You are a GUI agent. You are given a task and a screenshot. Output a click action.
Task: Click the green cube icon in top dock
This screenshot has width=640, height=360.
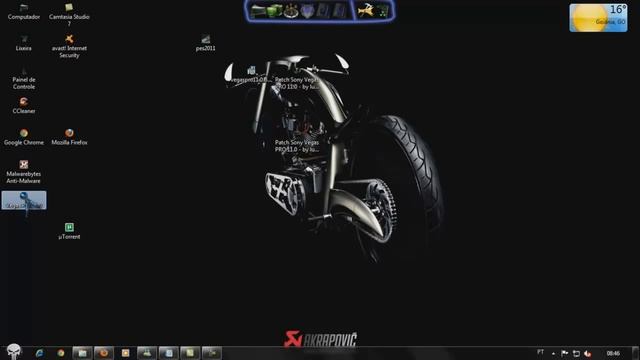(x=274, y=11)
